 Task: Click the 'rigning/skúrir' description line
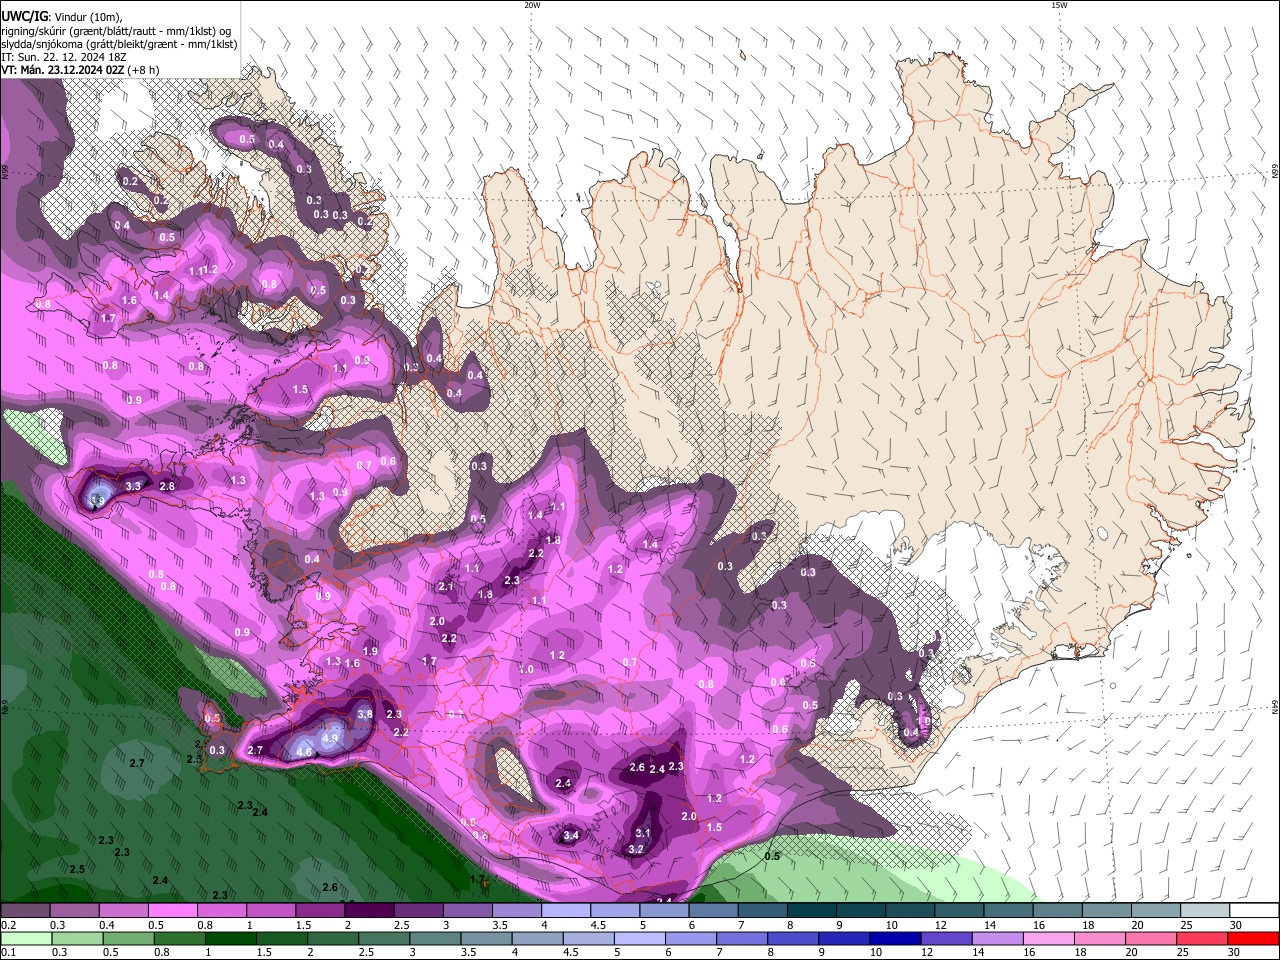pos(116,31)
